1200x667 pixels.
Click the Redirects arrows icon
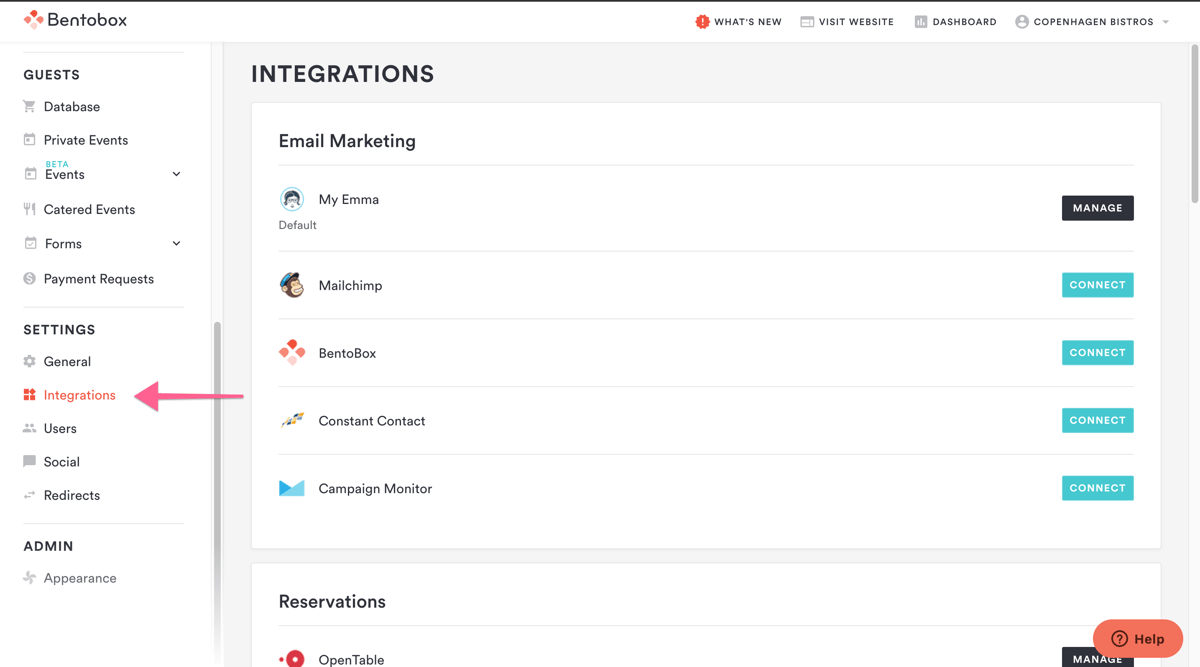(x=29, y=495)
